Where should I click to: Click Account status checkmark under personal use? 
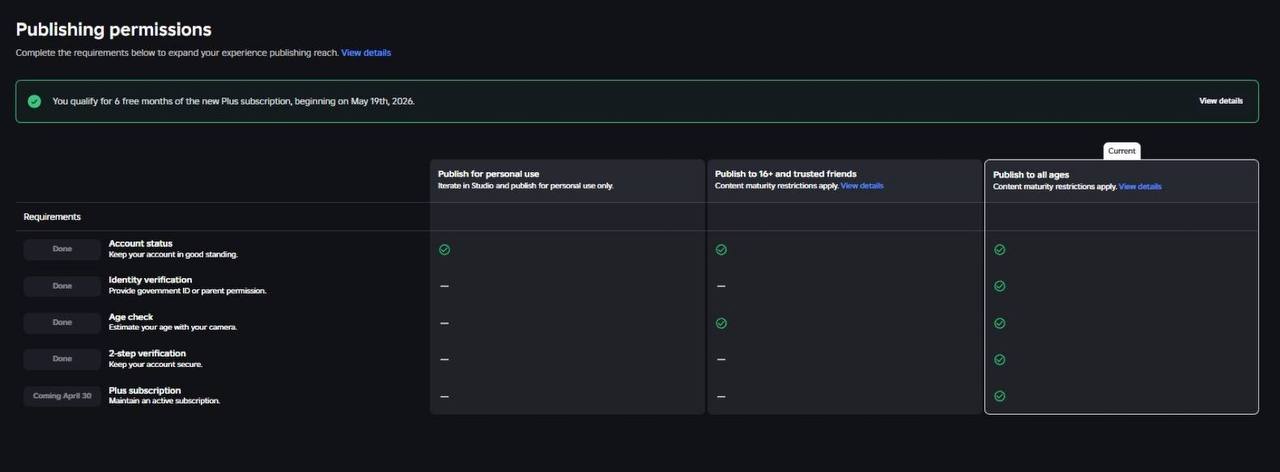444,250
